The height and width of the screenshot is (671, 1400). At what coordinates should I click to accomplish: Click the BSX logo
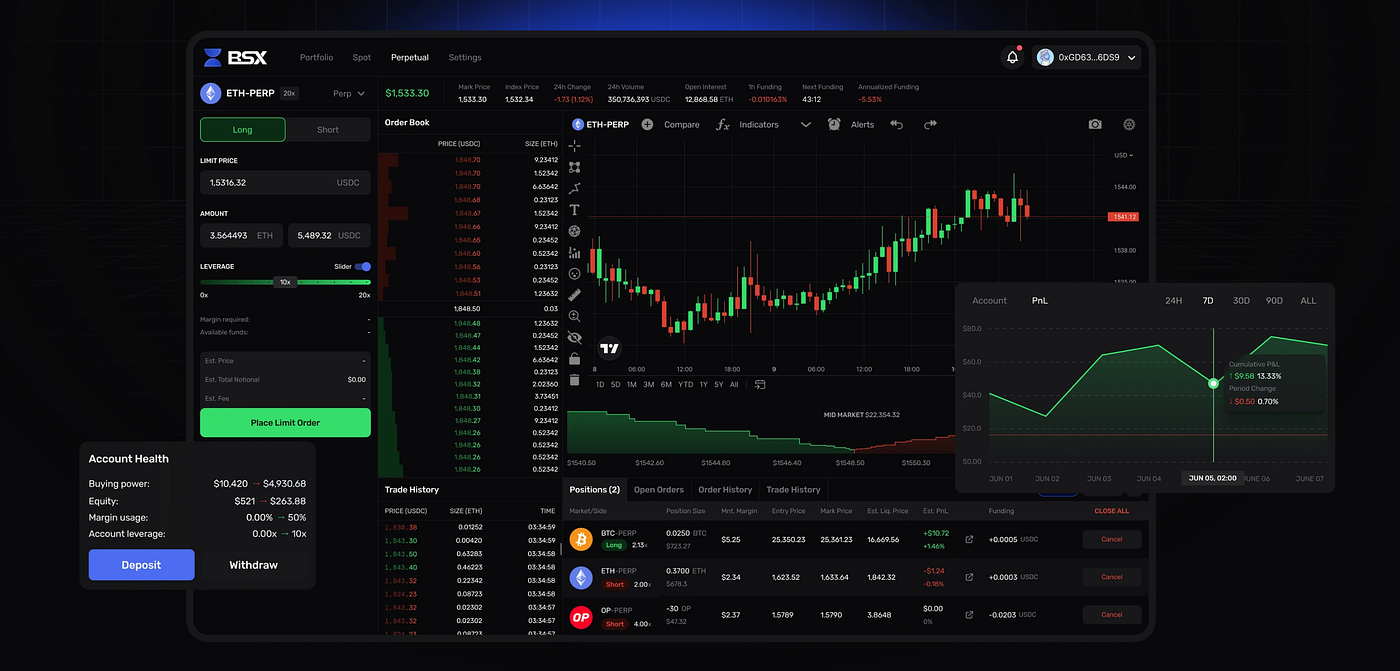pyautogui.click(x=236, y=57)
